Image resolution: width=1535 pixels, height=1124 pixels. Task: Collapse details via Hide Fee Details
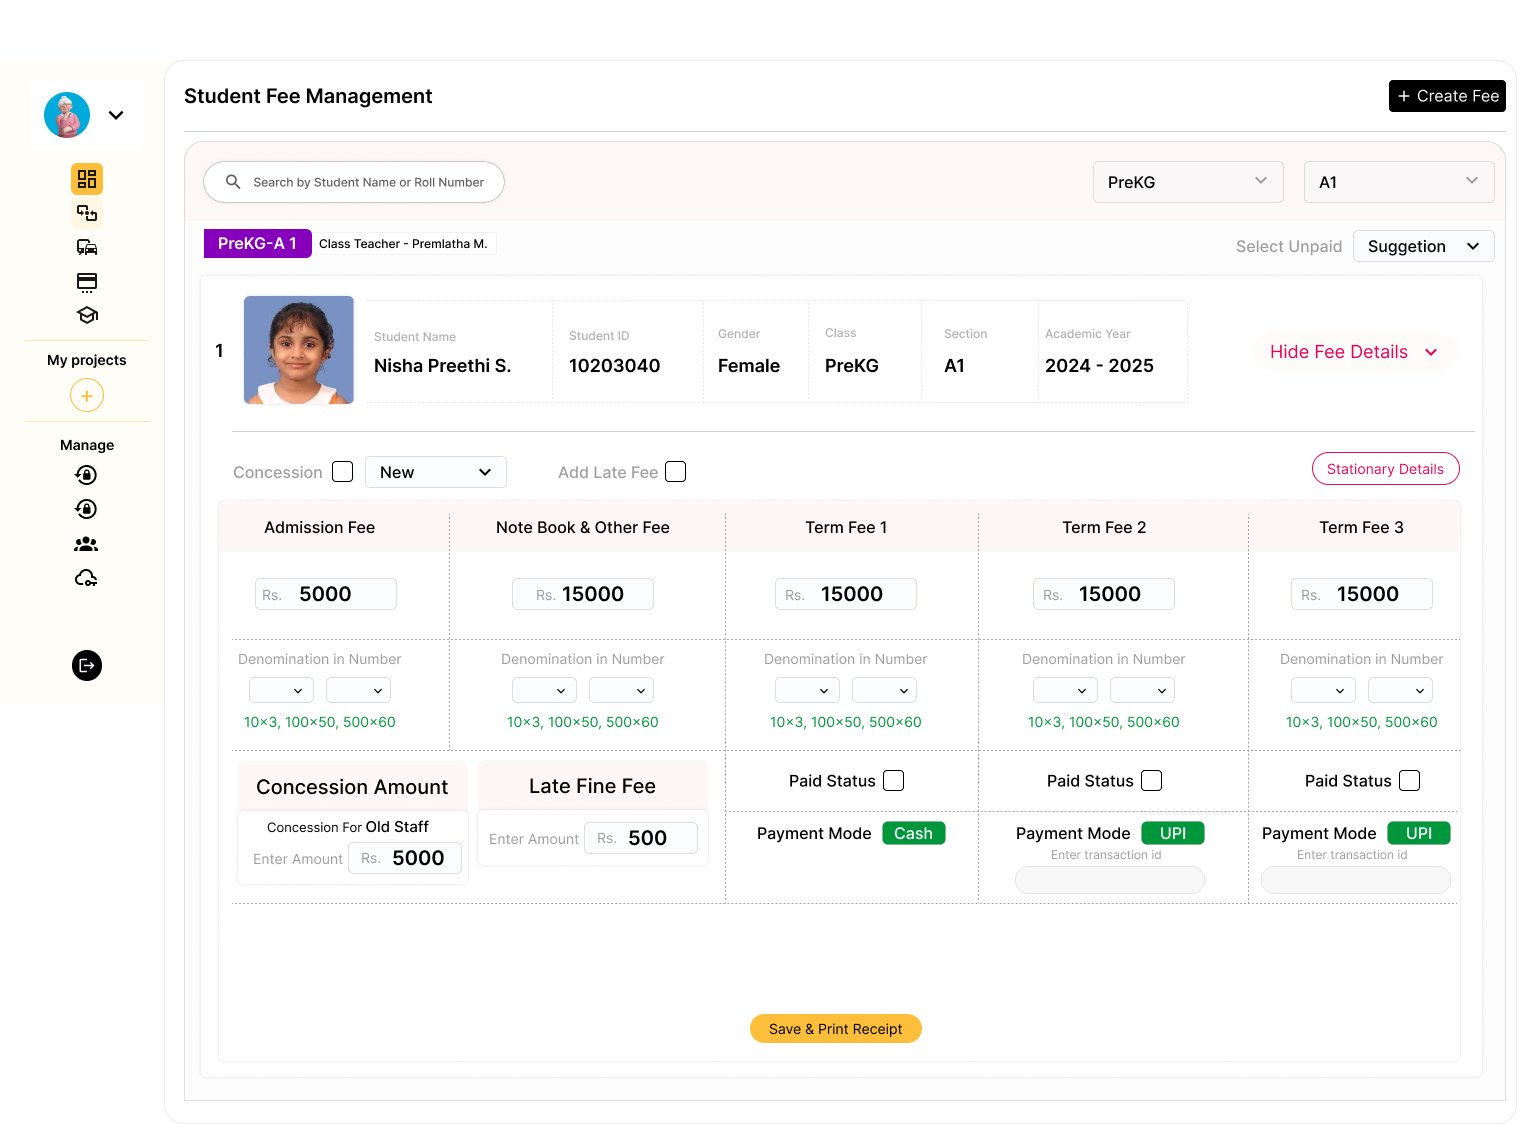click(x=1352, y=352)
